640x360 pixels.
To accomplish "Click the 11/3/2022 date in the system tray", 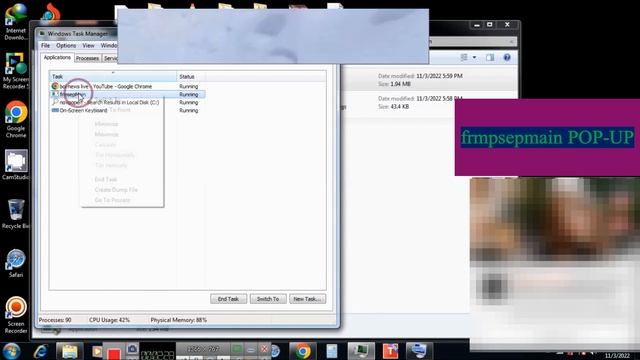I will click(x=617, y=356).
